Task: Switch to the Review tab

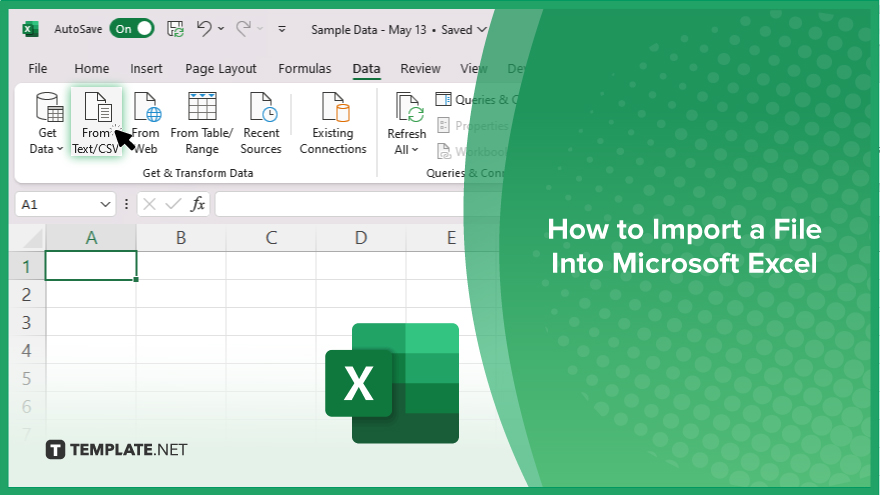Action: pyautogui.click(x=420, y=68)
